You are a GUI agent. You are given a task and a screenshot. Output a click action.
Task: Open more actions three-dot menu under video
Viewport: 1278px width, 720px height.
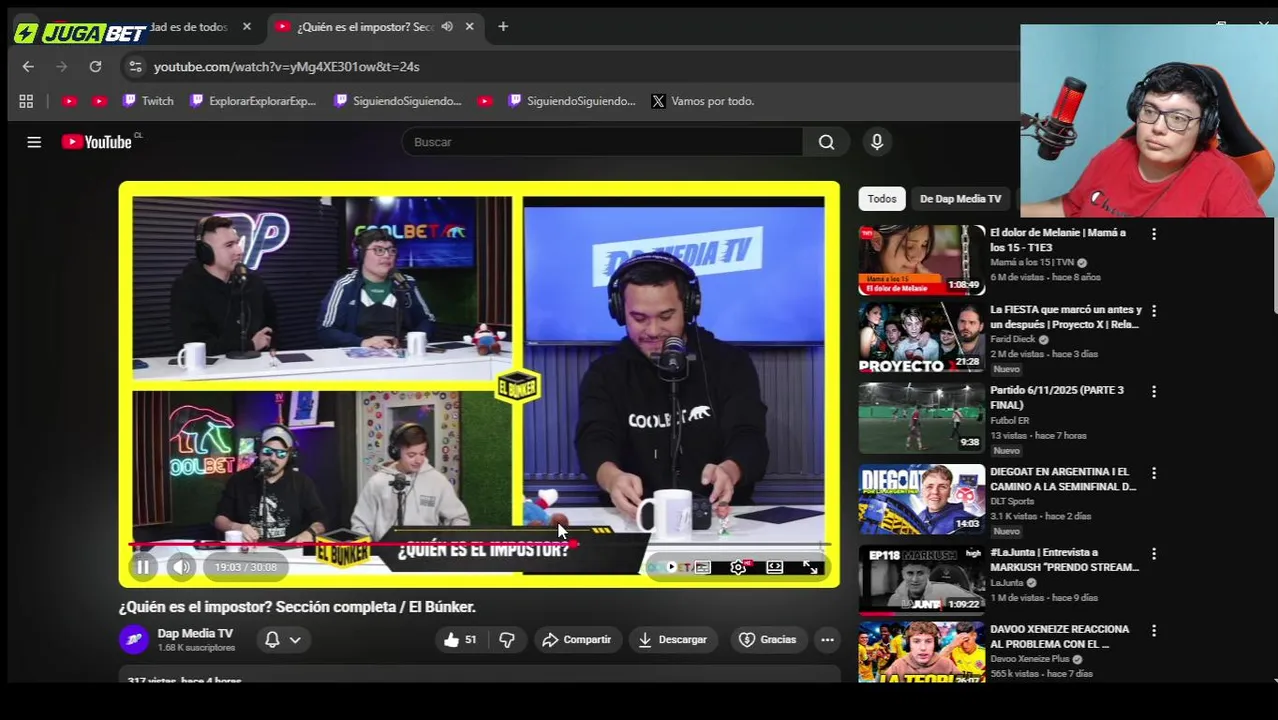(827, 640)
